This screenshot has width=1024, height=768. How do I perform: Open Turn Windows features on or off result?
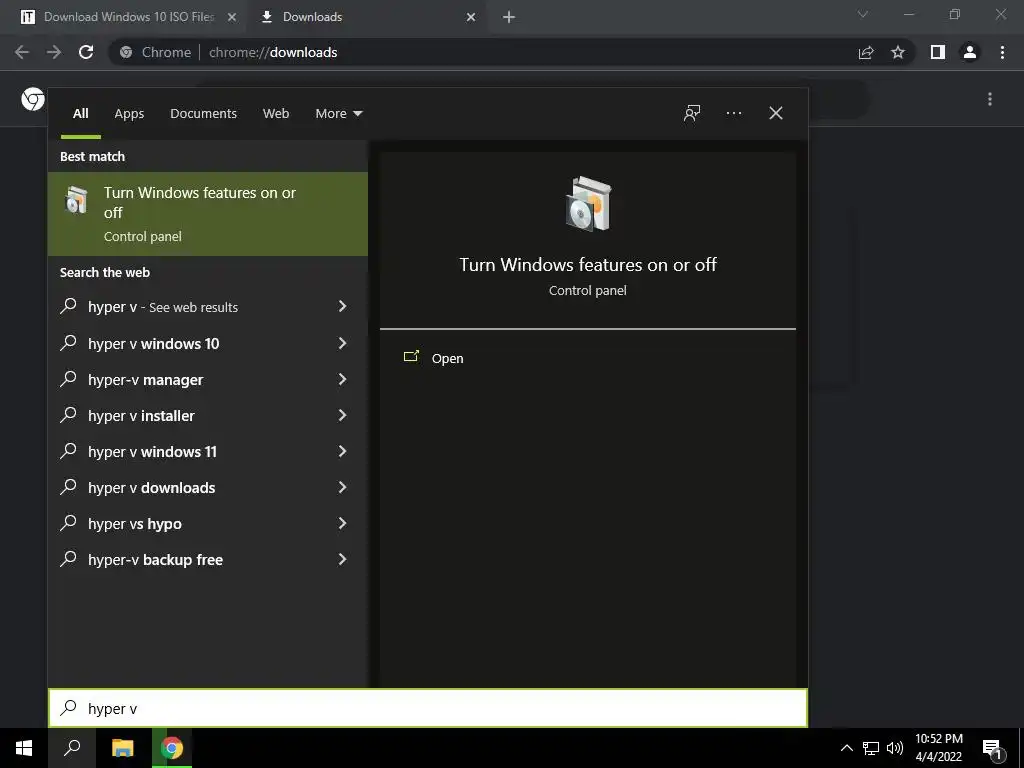pyautogui.click(x=208, y=214)
